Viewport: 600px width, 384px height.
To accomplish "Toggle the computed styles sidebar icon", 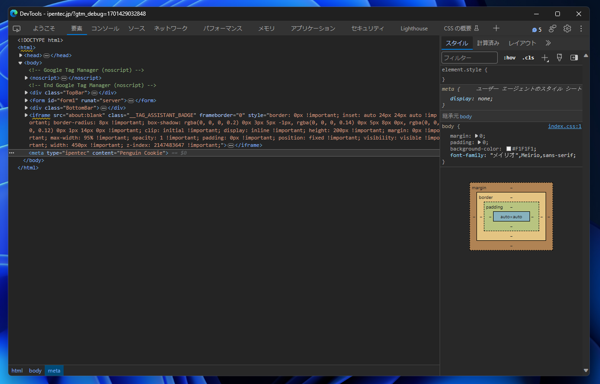I will [x=574, y=58].
